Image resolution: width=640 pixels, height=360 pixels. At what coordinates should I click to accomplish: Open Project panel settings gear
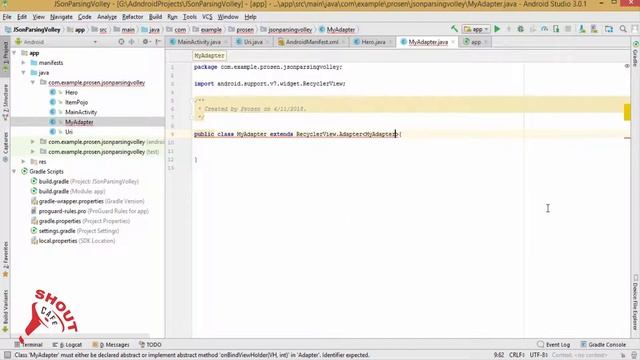[146, 42]
